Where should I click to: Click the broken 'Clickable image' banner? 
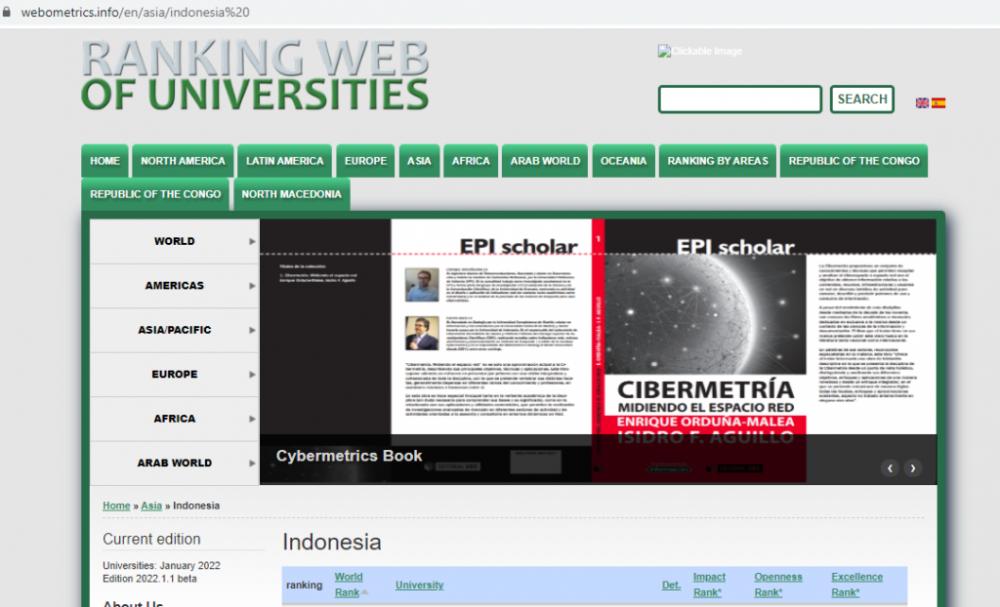tap(700, 51)
